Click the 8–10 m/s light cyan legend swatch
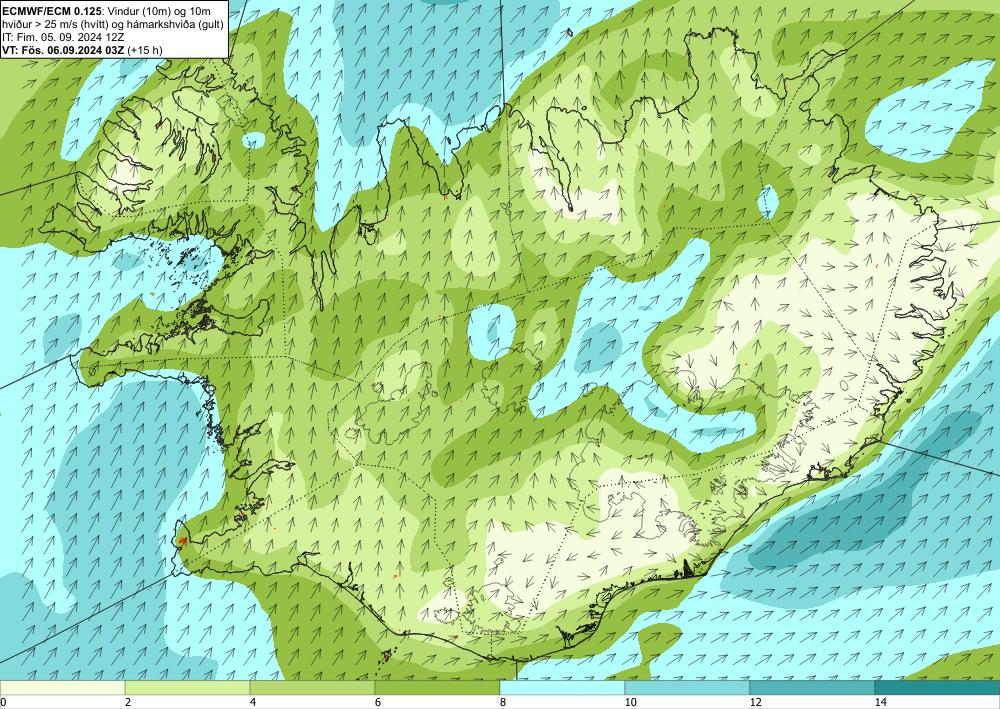The image size is (1000, 709). [562, 688]
